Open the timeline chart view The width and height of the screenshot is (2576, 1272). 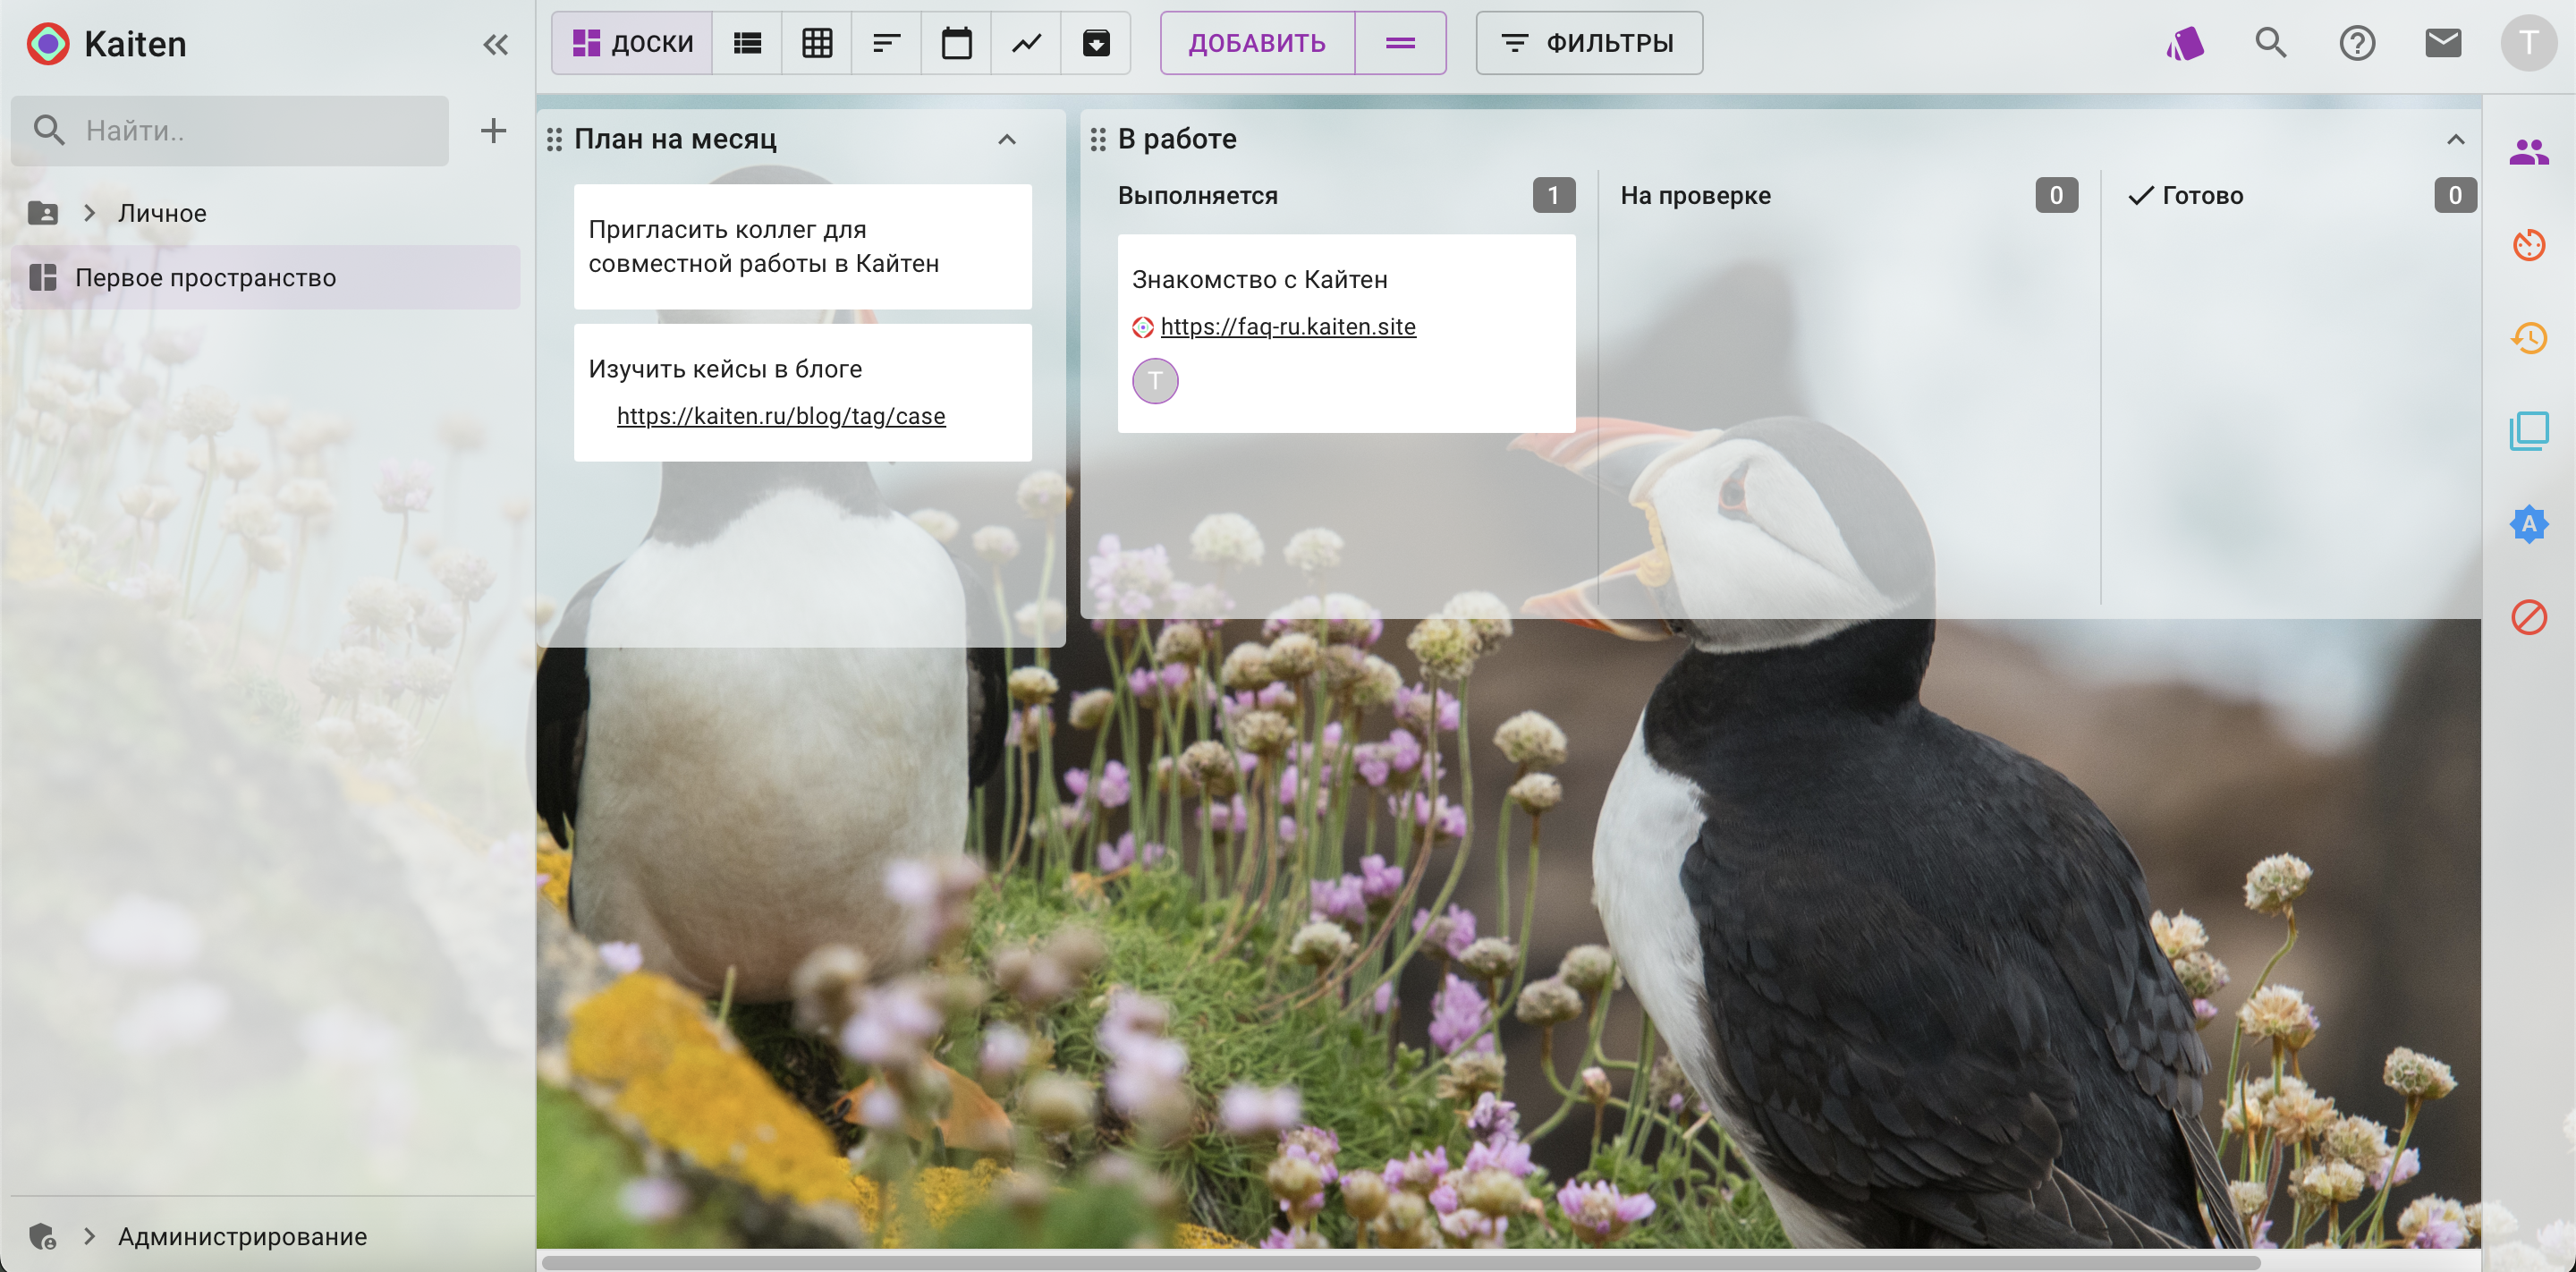click(1026, 43)
